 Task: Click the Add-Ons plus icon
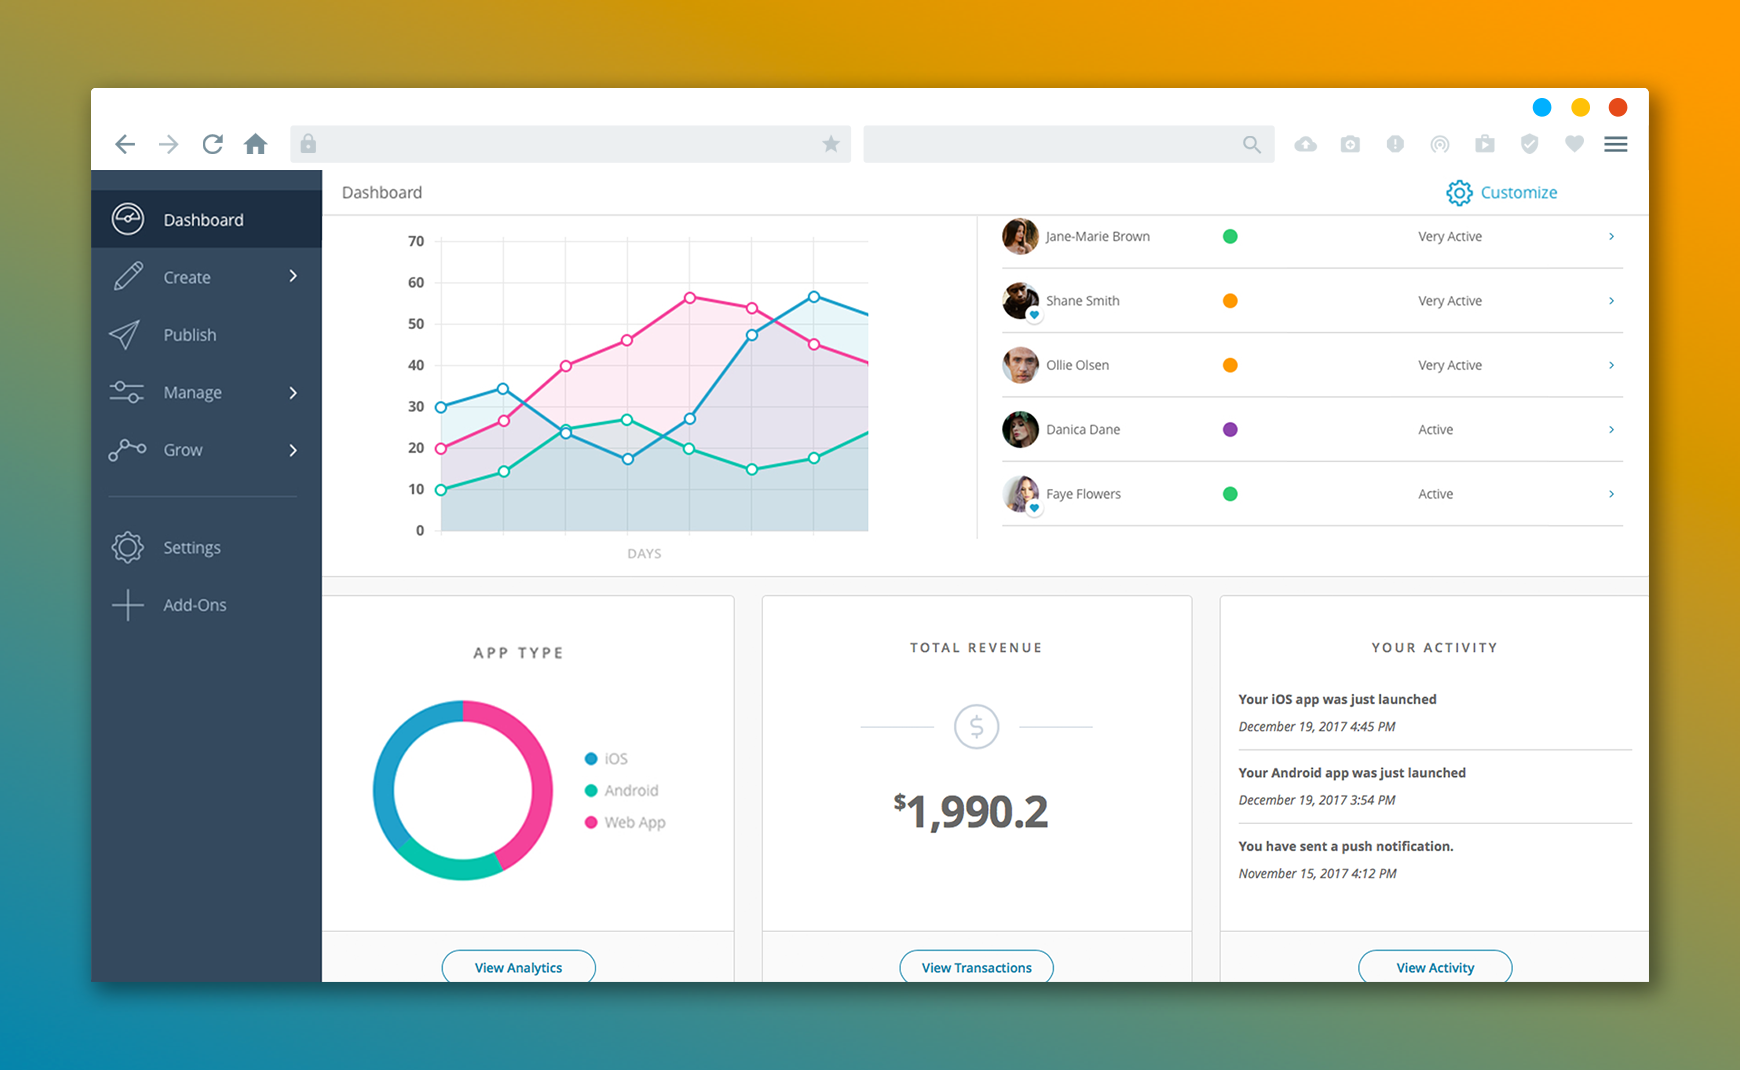127,604
